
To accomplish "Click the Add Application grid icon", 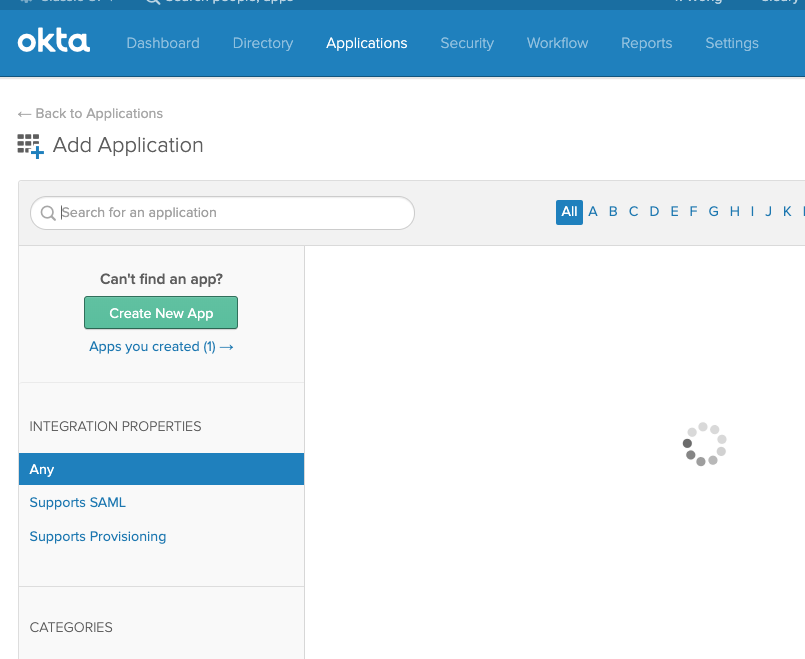I will [x=30, y=146].
